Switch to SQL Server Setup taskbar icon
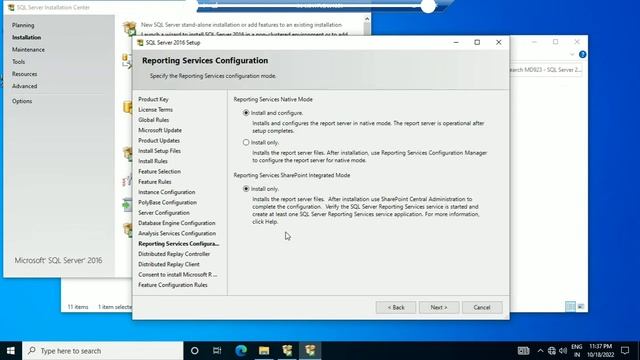640x360 pixels. coord(310,351)
